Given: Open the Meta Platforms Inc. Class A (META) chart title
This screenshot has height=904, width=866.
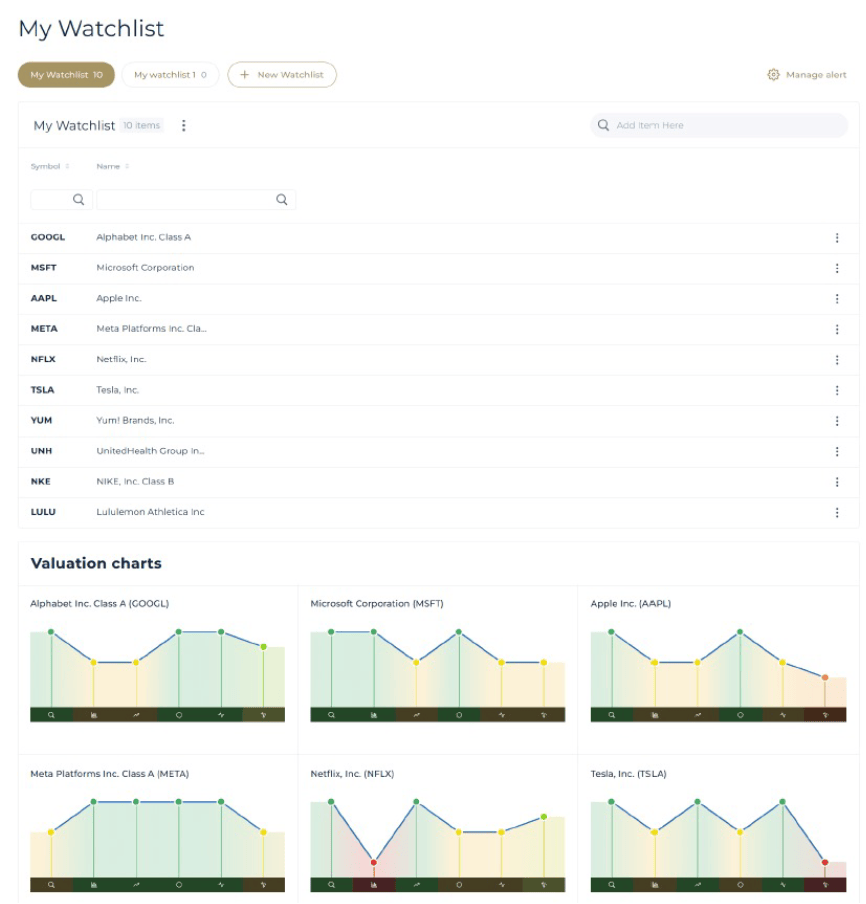Looking at the screenshot, I should [x=110, y=774].
